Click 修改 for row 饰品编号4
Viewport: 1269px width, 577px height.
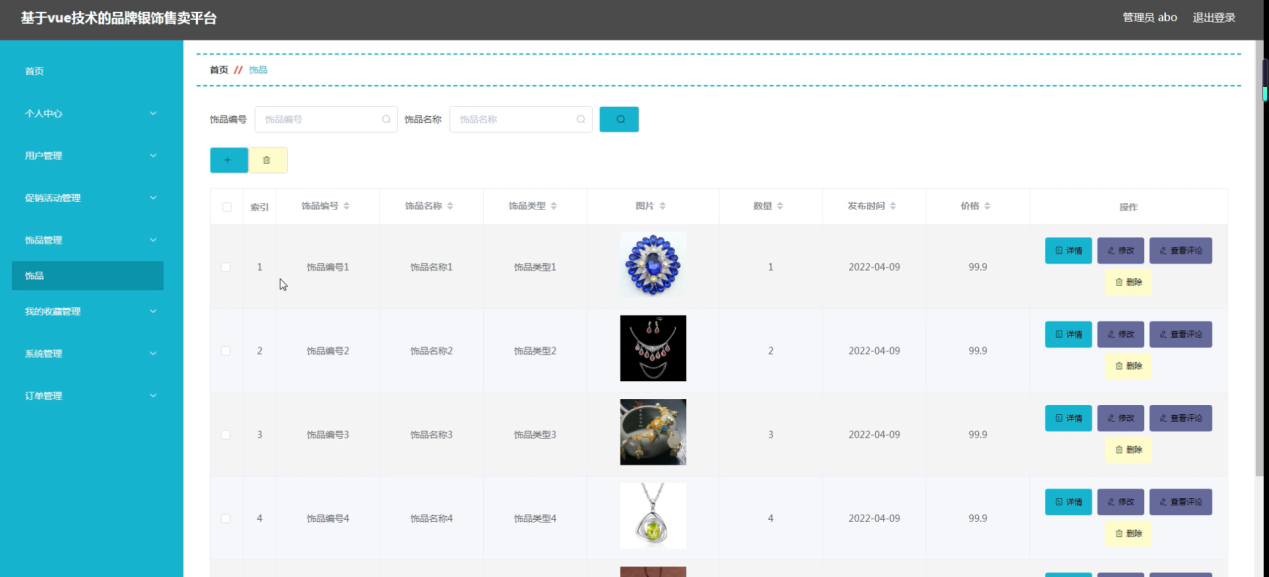click(x=1120, y=502)
